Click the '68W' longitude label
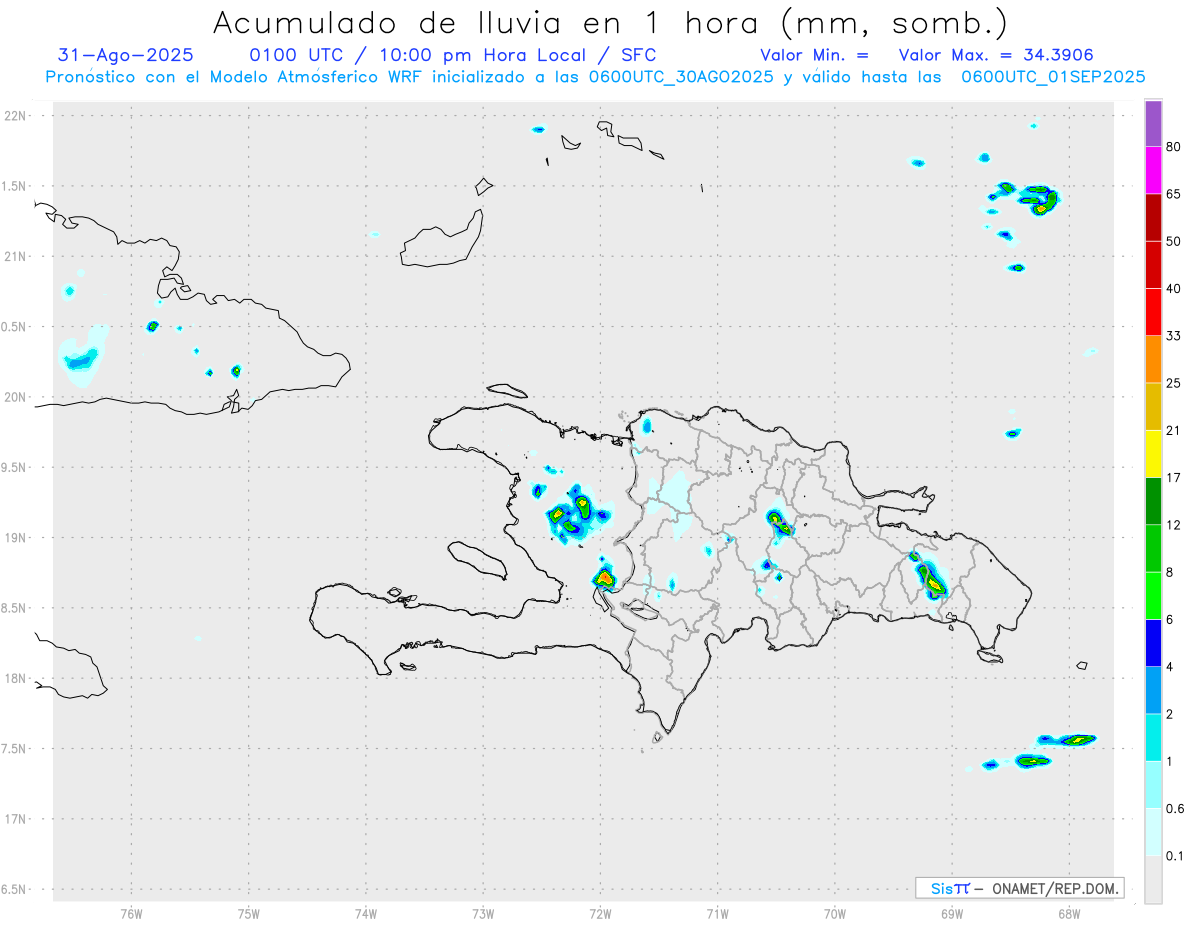This screenshot has width=1200, height=927. [1069, 914]
